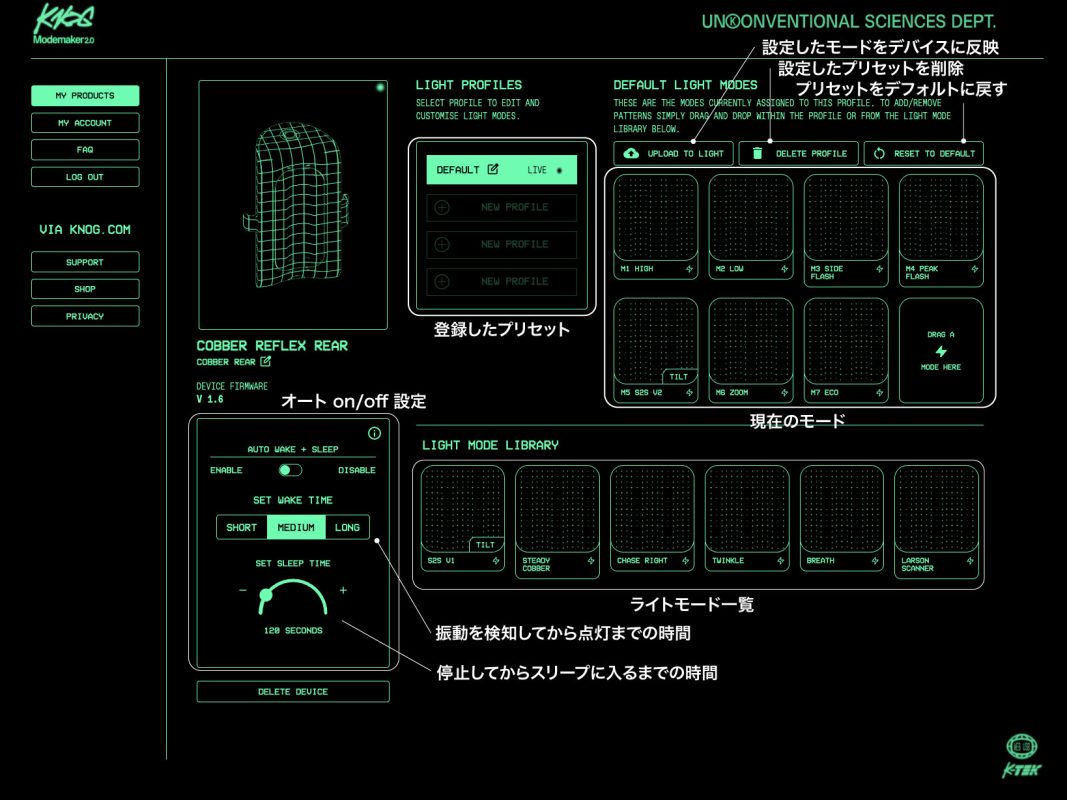Click RESET TO DEFAULT button
Viewport: 1067px width, 800px height.
pos(923,153)
